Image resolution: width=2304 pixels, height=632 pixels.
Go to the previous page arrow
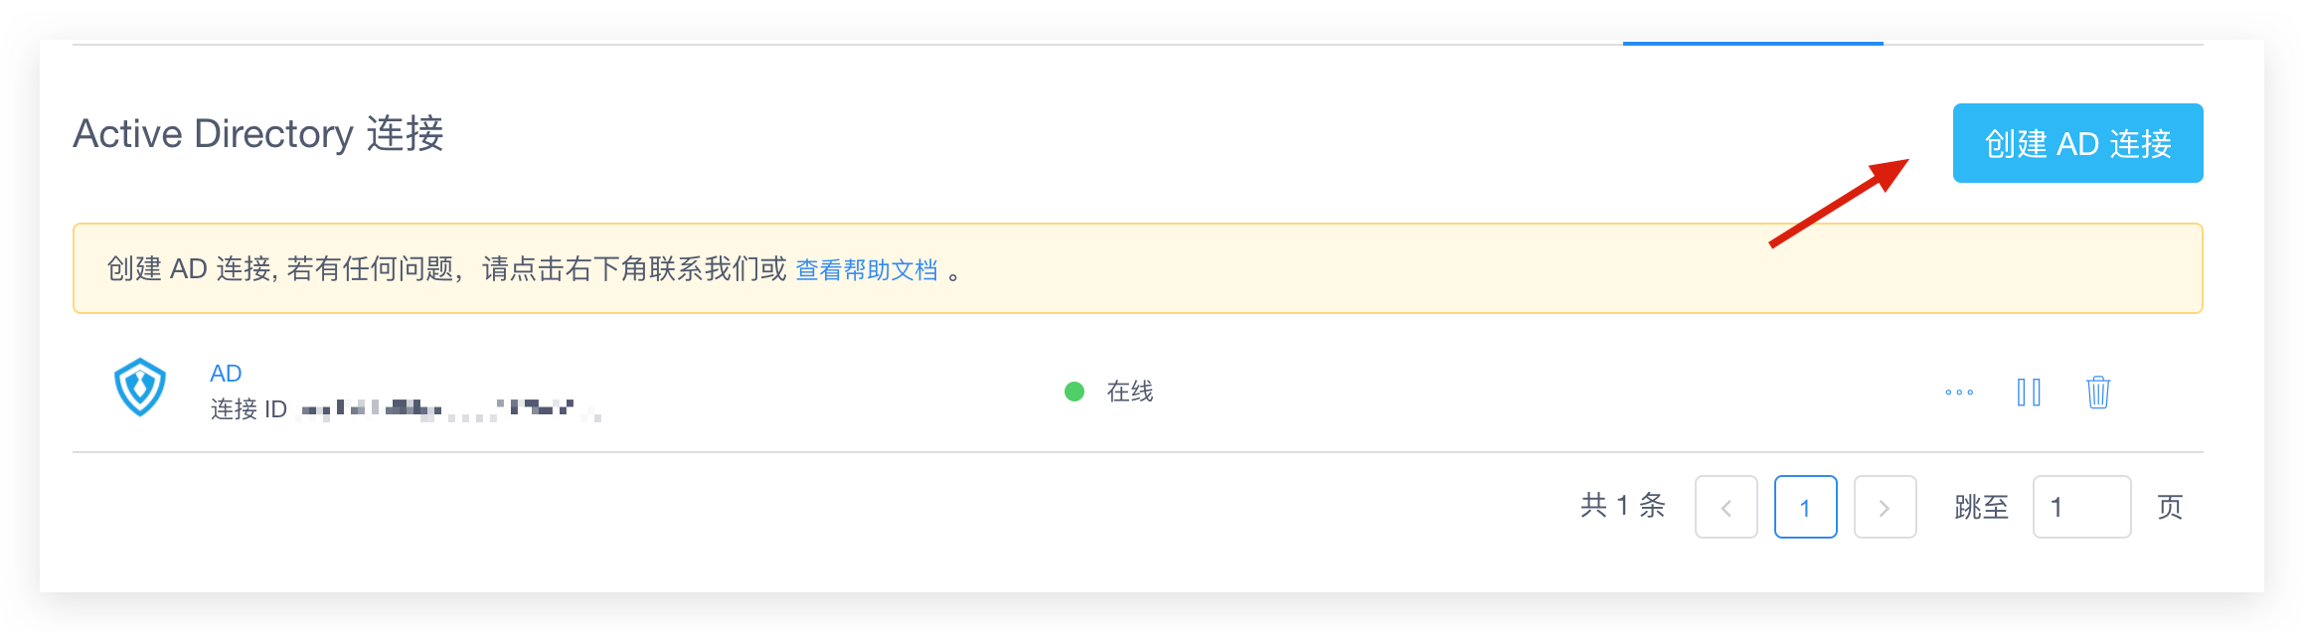coord(1725,508)
